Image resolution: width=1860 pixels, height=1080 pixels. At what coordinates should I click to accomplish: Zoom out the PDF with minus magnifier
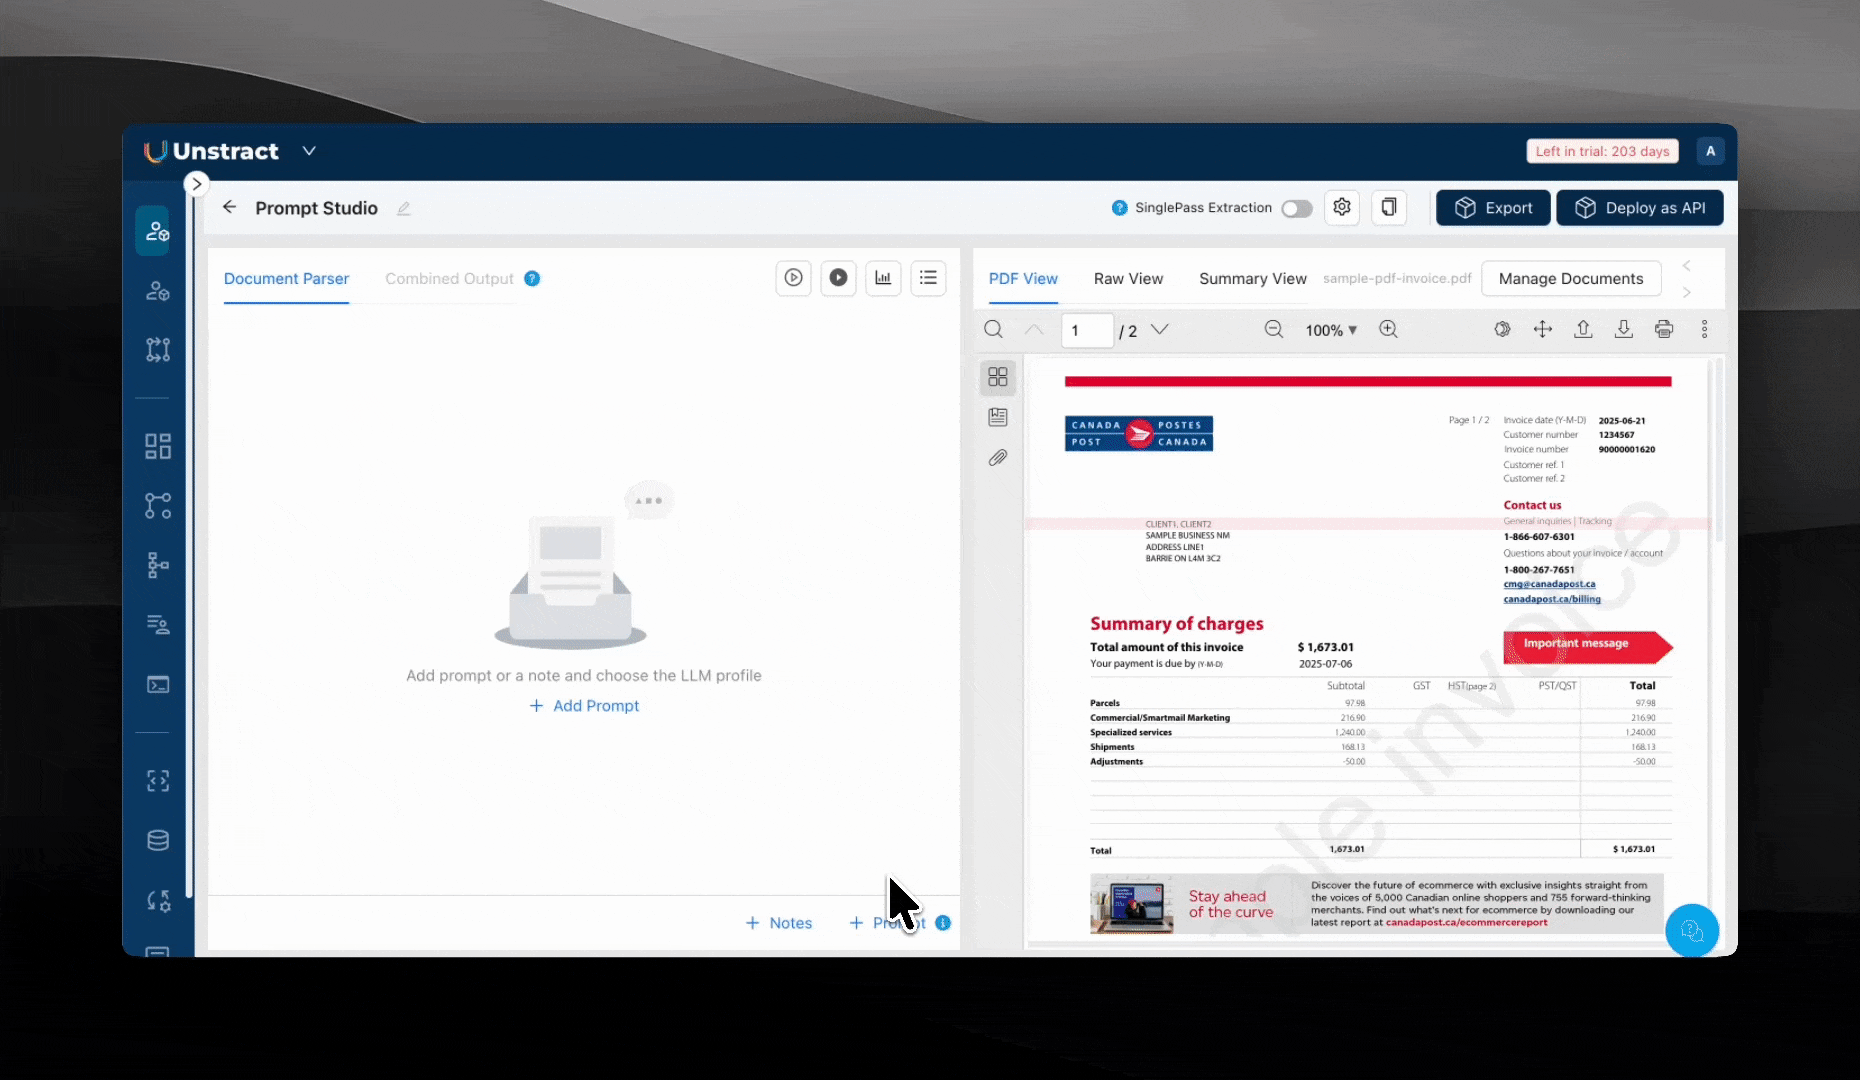pos(1273,330)
